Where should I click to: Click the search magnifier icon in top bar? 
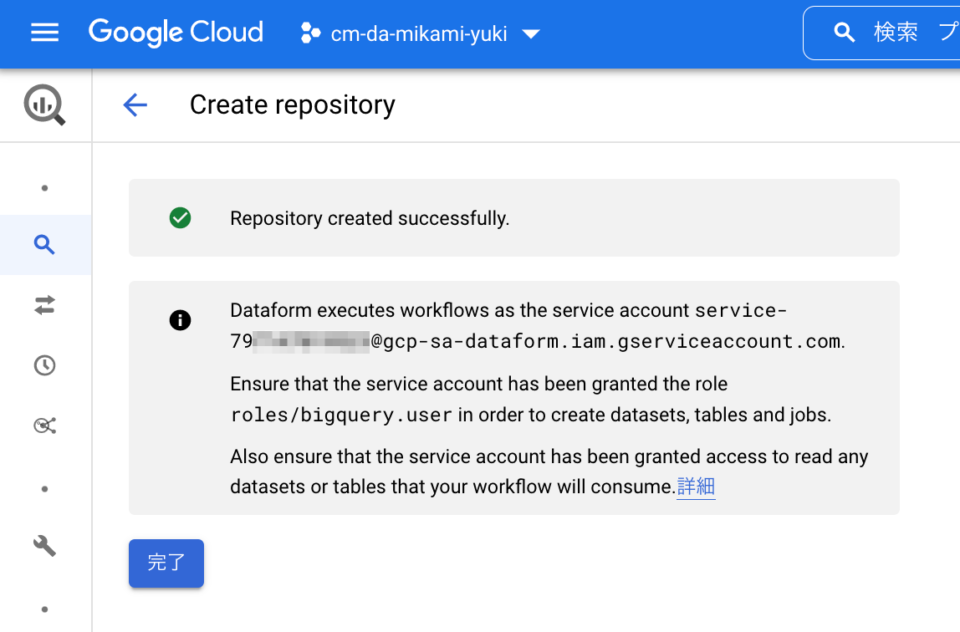click(x=844, y=32)
